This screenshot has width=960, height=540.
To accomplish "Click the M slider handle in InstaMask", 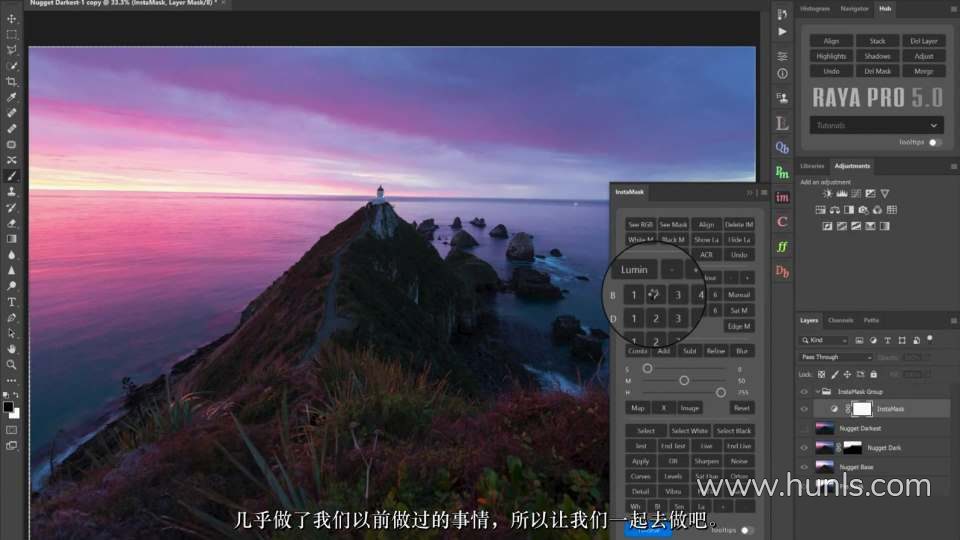I will click(x=684, y=381).
